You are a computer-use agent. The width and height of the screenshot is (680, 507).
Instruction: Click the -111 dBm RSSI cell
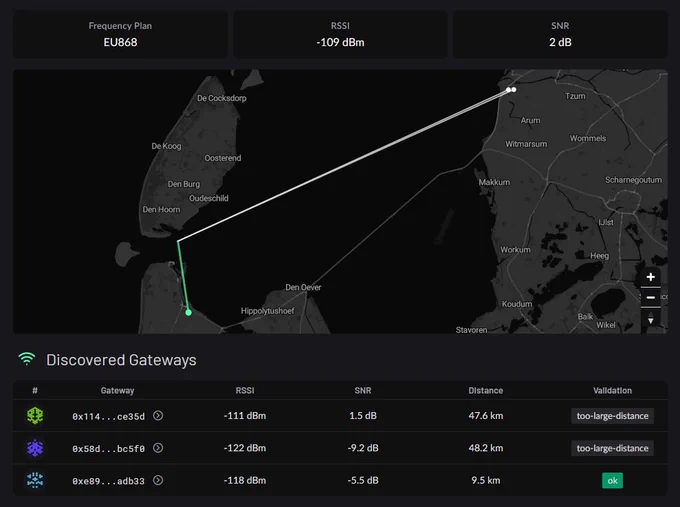click(x=245, y=415)
